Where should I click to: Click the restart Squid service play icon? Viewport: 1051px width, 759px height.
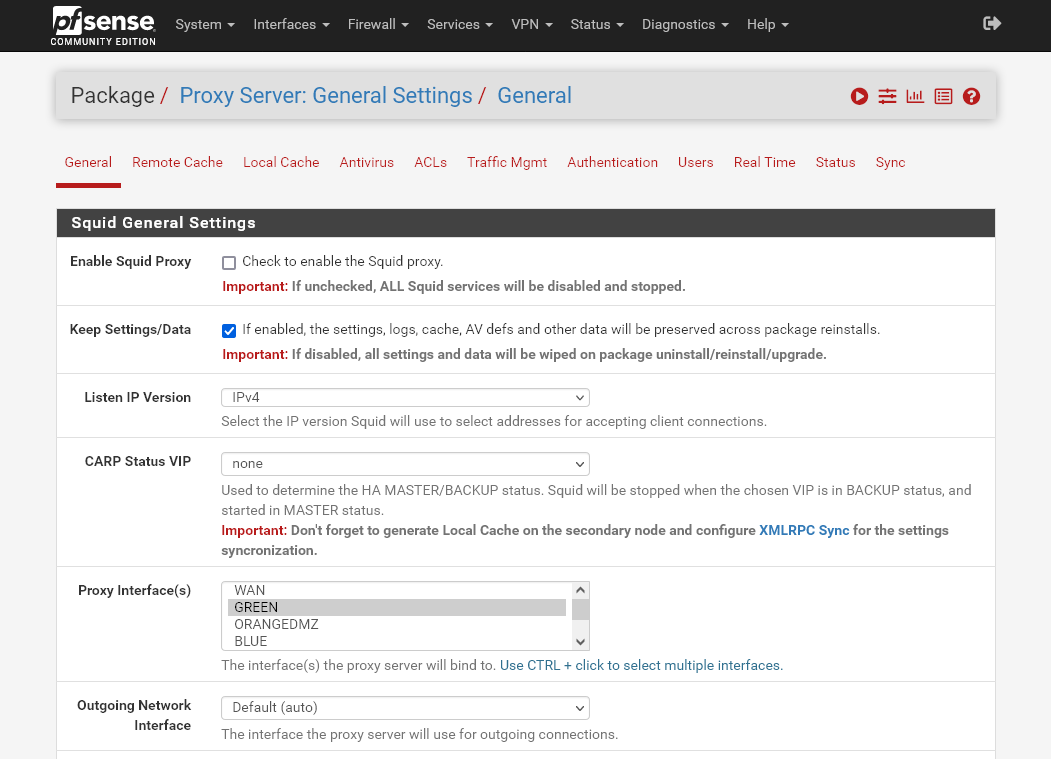pyautogui.click(x=859, y=95)
